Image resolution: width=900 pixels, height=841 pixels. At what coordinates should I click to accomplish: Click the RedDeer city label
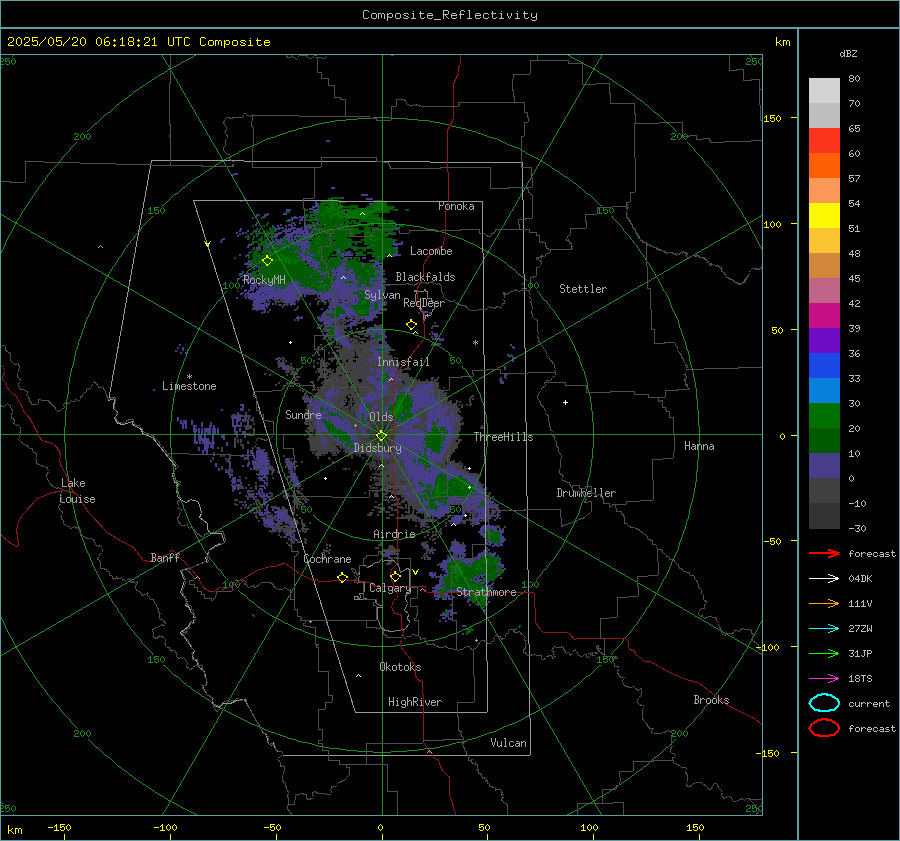[x=424, y=303]
